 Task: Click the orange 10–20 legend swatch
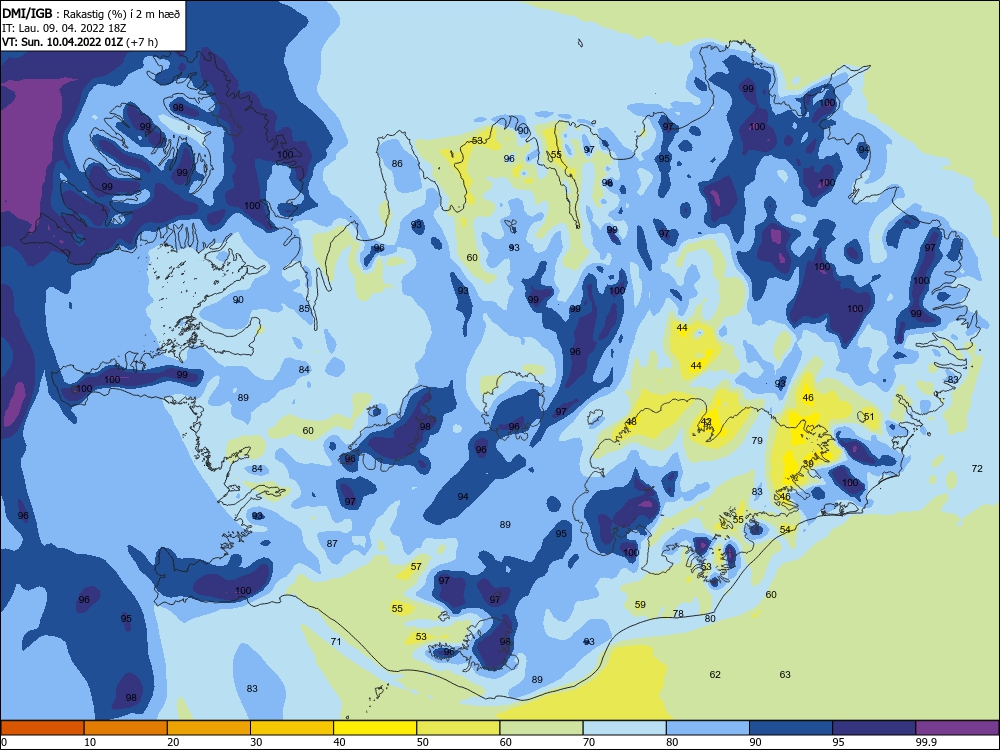coord(126,728)
